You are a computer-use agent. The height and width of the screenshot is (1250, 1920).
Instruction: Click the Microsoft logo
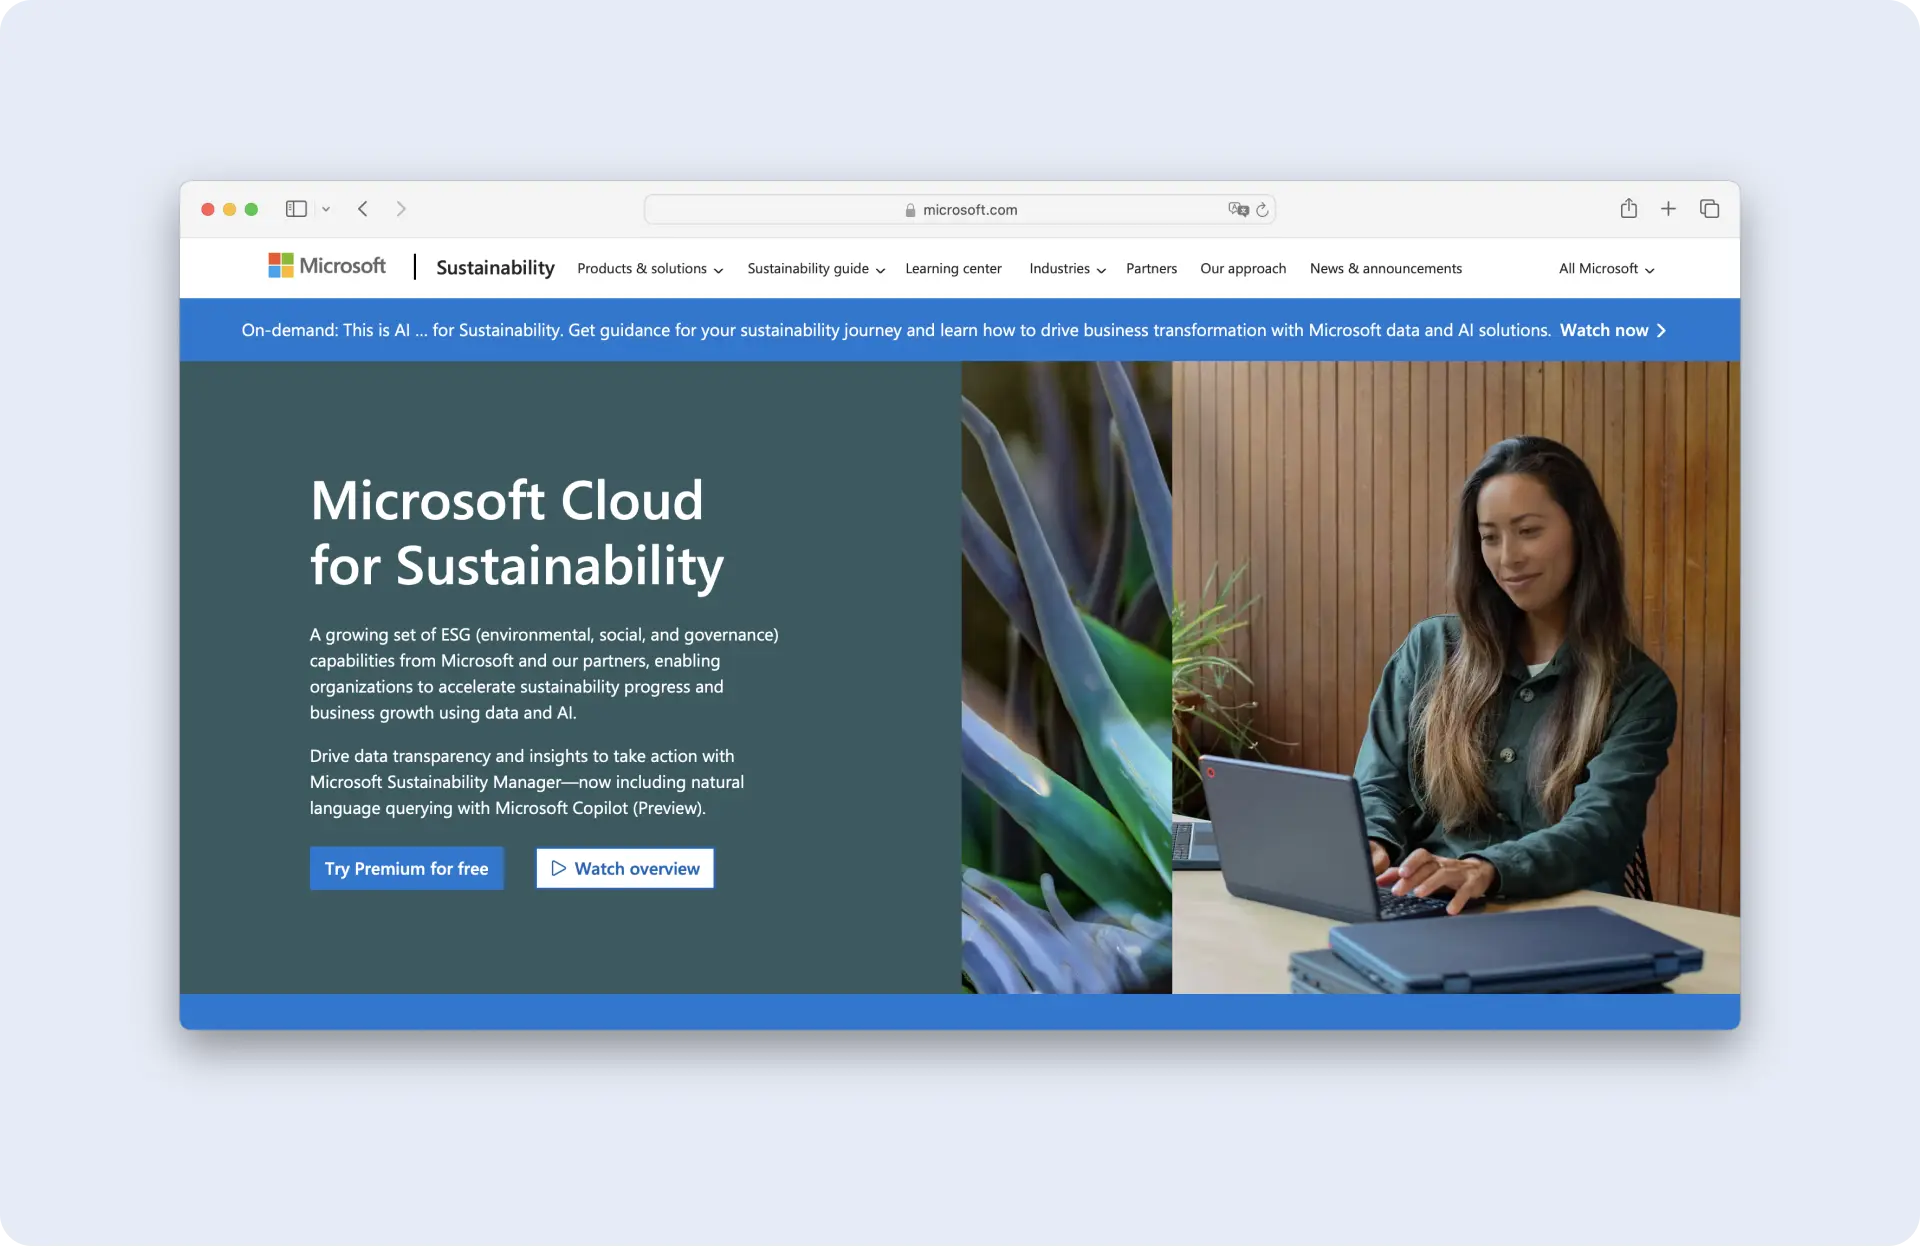327,266
